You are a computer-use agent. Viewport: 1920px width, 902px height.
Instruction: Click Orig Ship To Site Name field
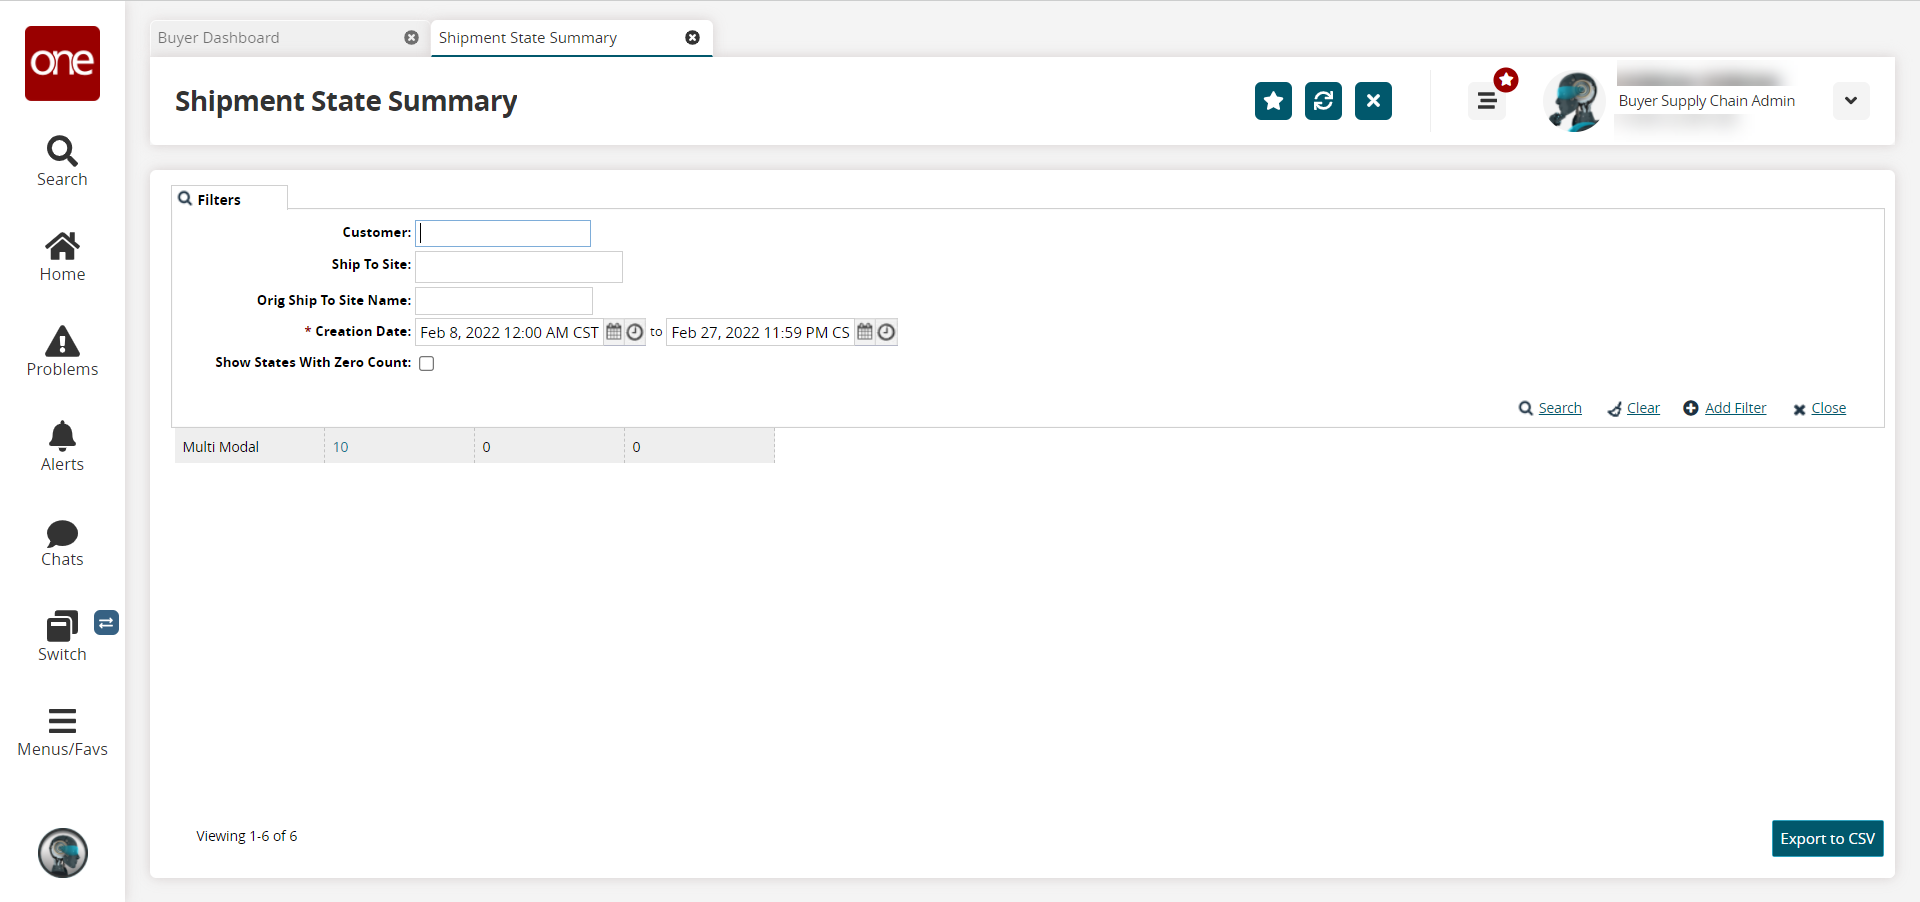(x=504, y=301)
